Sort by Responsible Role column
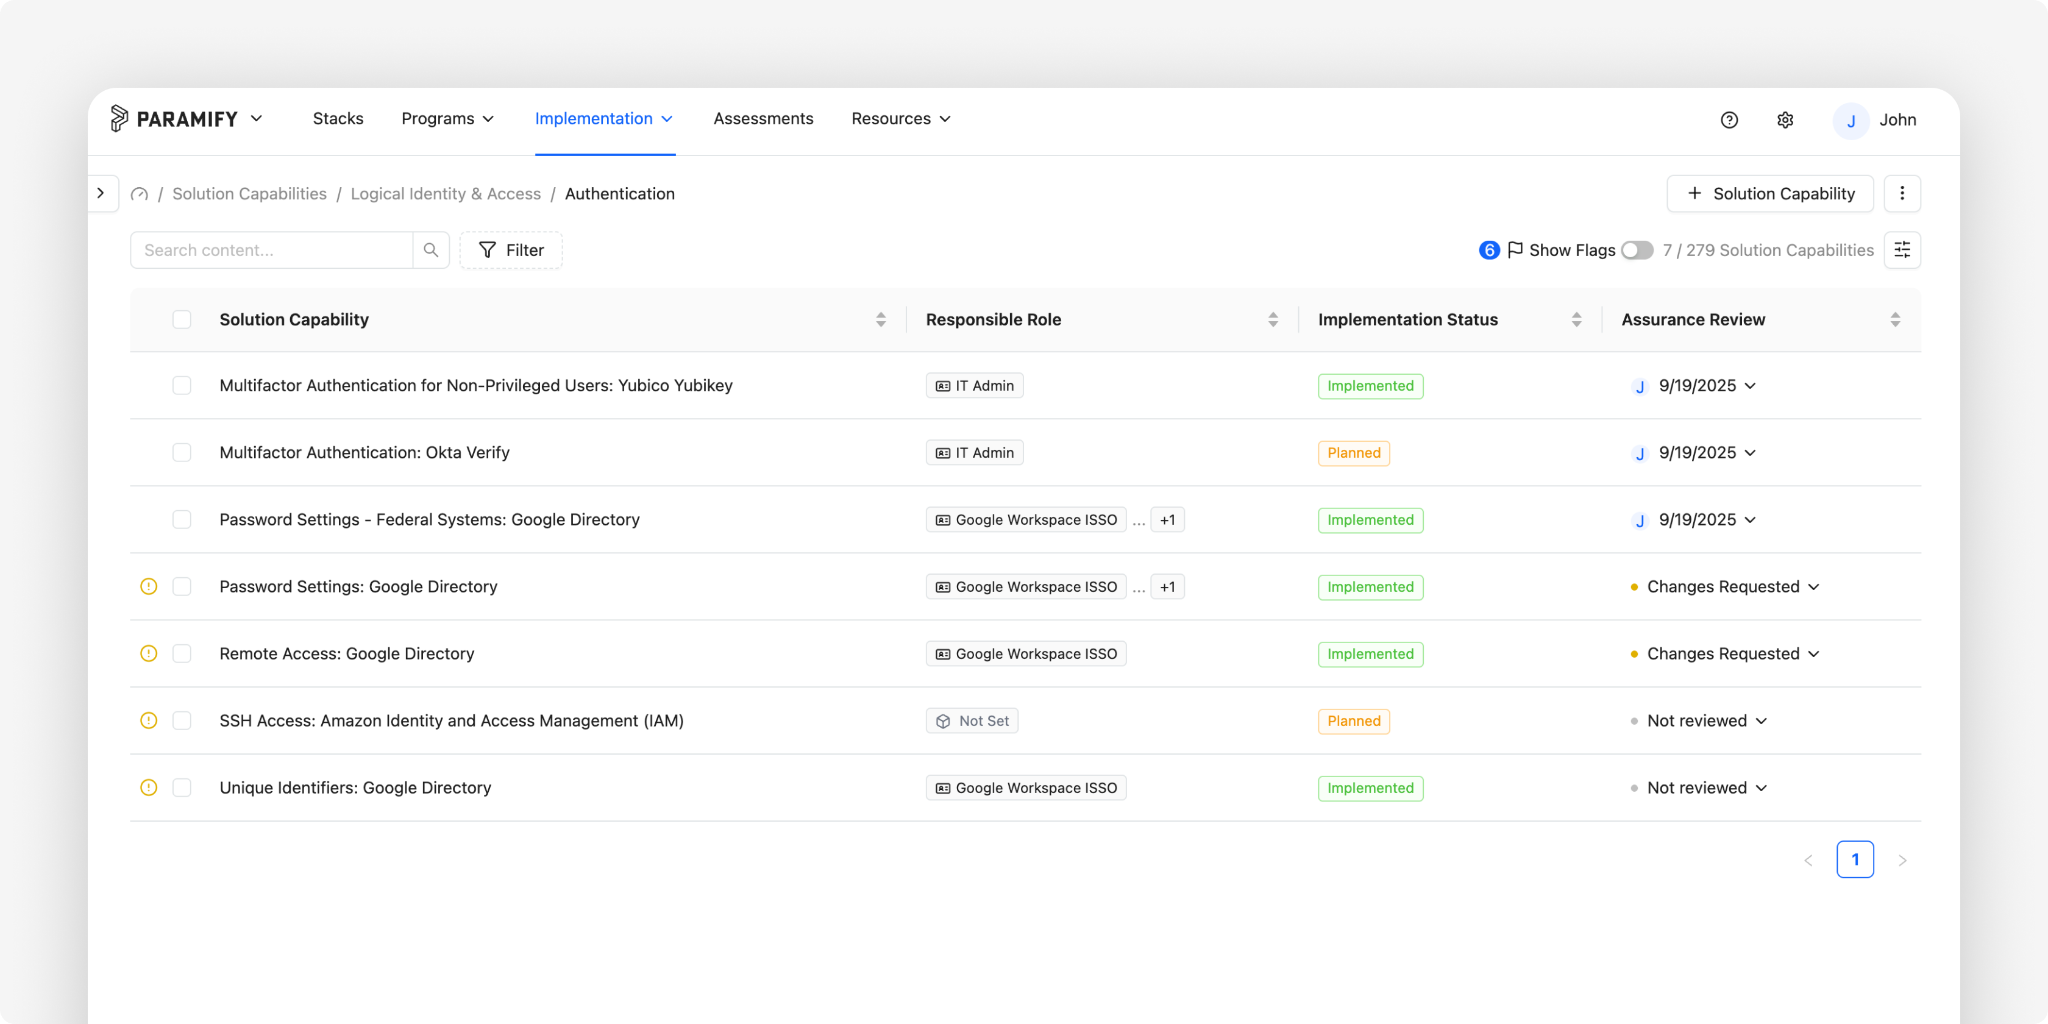2048x1024 pixels. pyautogui.click(x=1273, y=320)
